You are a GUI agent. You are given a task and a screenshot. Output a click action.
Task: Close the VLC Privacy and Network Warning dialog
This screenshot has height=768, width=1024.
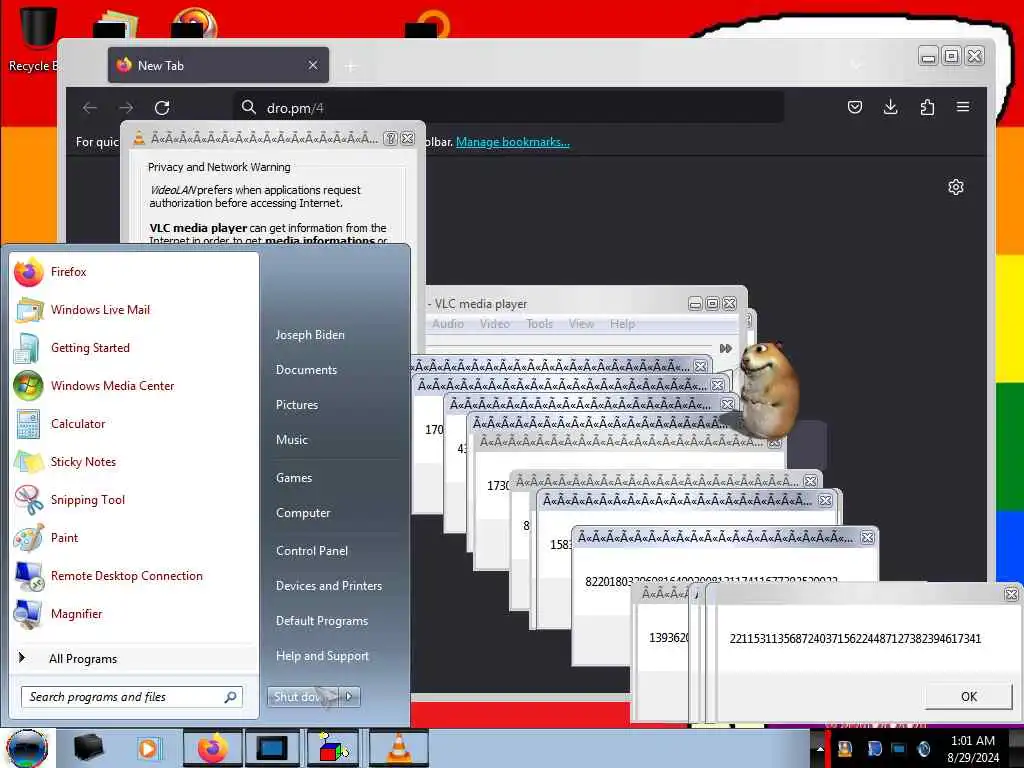click(x=408, y=138)
